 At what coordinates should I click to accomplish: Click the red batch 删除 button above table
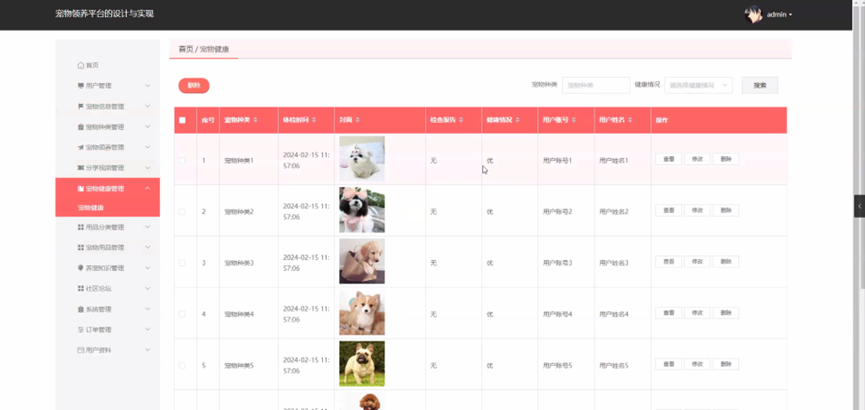(194, 86)
